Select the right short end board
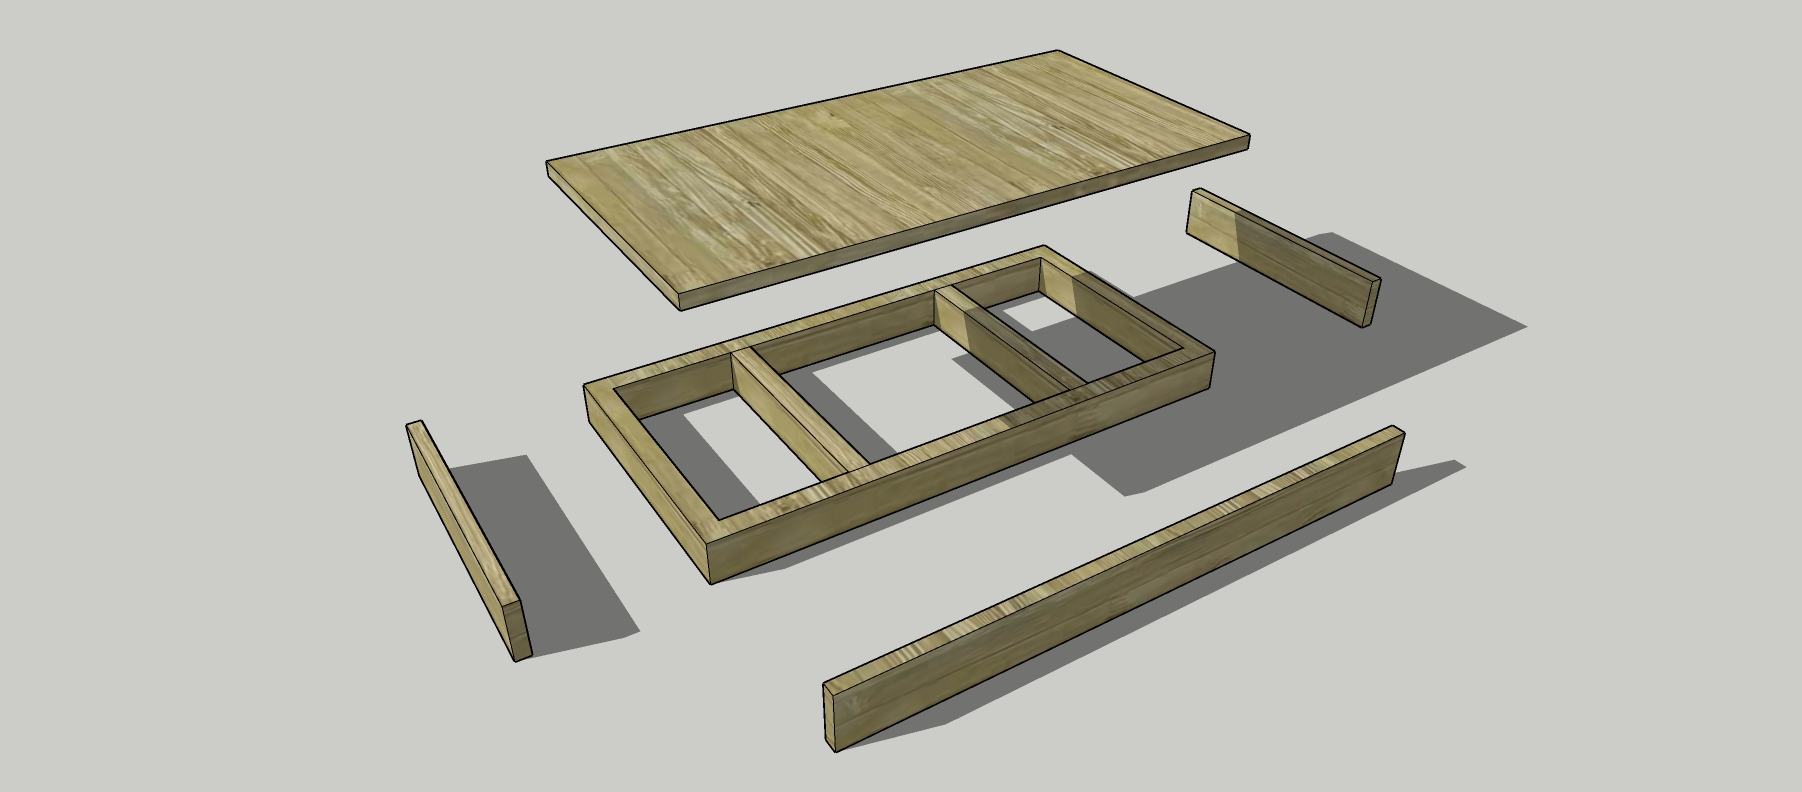 point(1284,257)
